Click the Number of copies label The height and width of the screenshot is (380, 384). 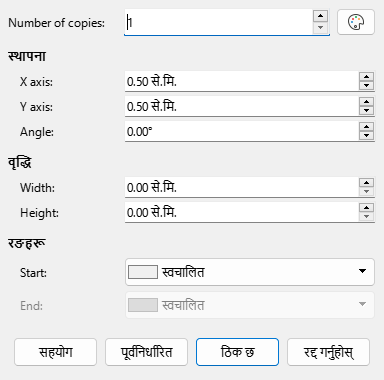point(56,23)
